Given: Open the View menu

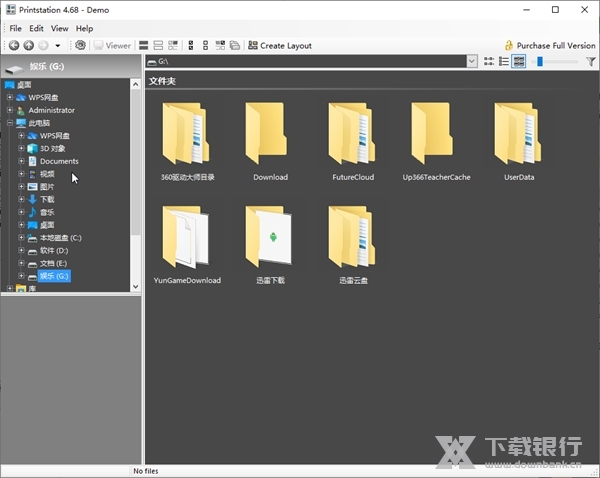Looking at the screenshot, I should point(60,29).
